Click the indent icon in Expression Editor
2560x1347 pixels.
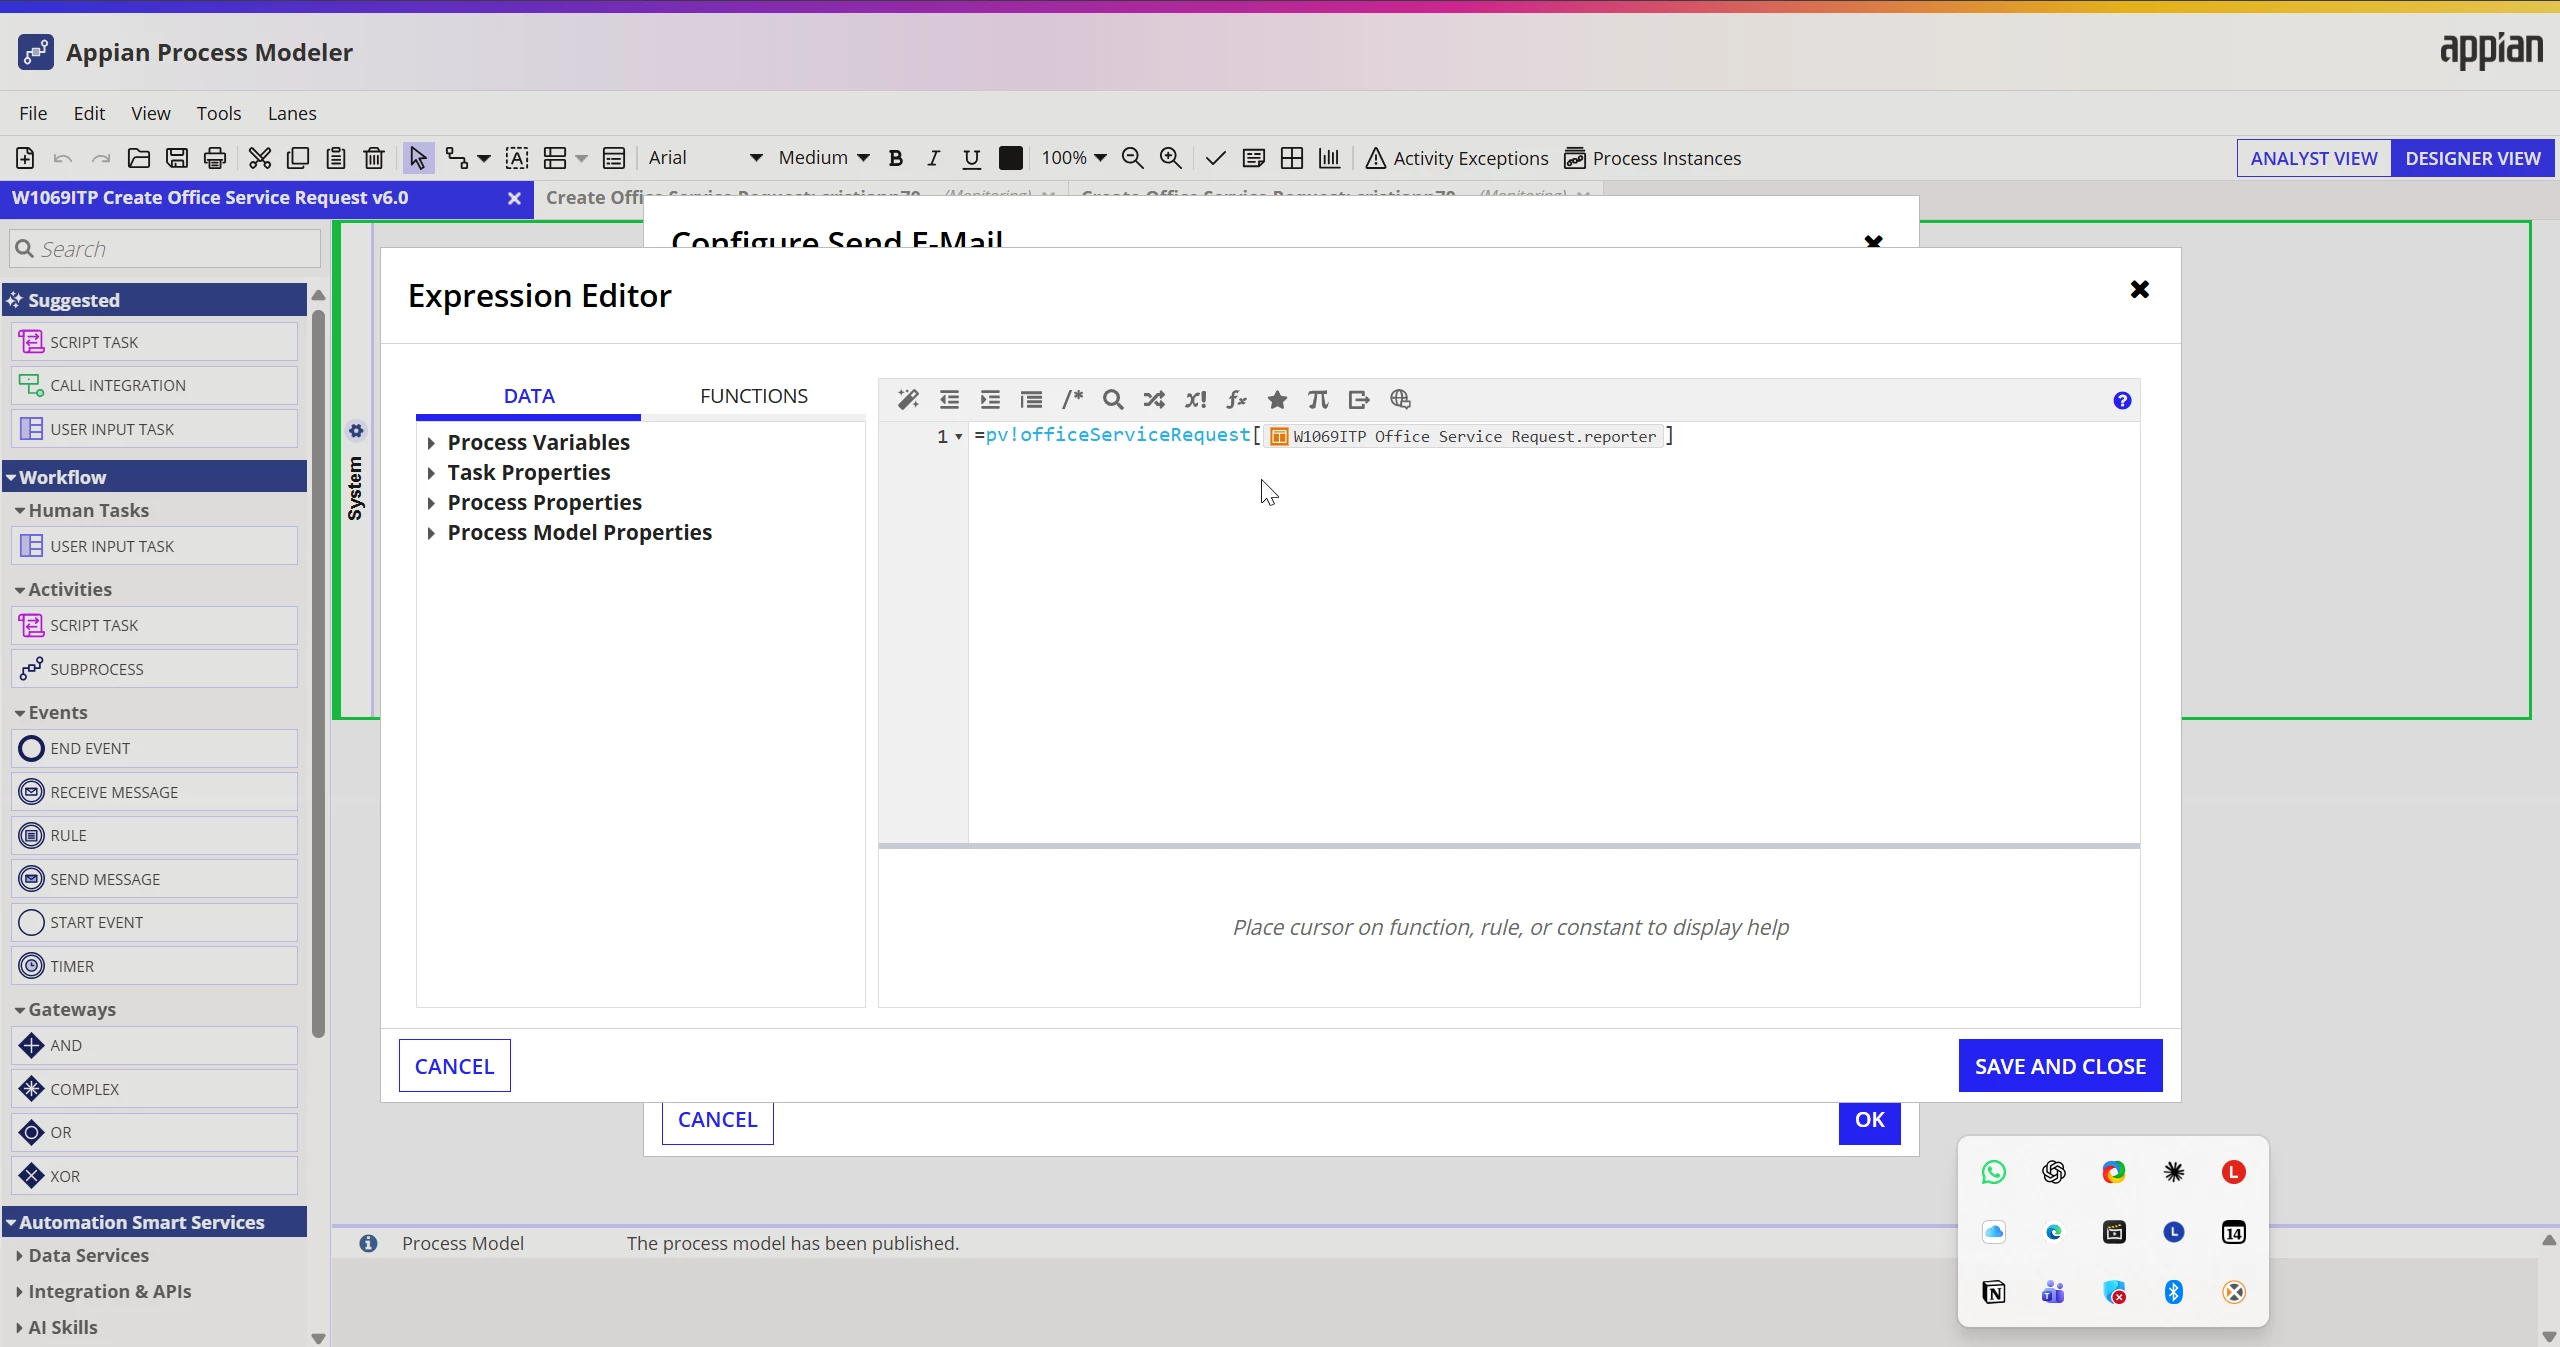point(990,400)
